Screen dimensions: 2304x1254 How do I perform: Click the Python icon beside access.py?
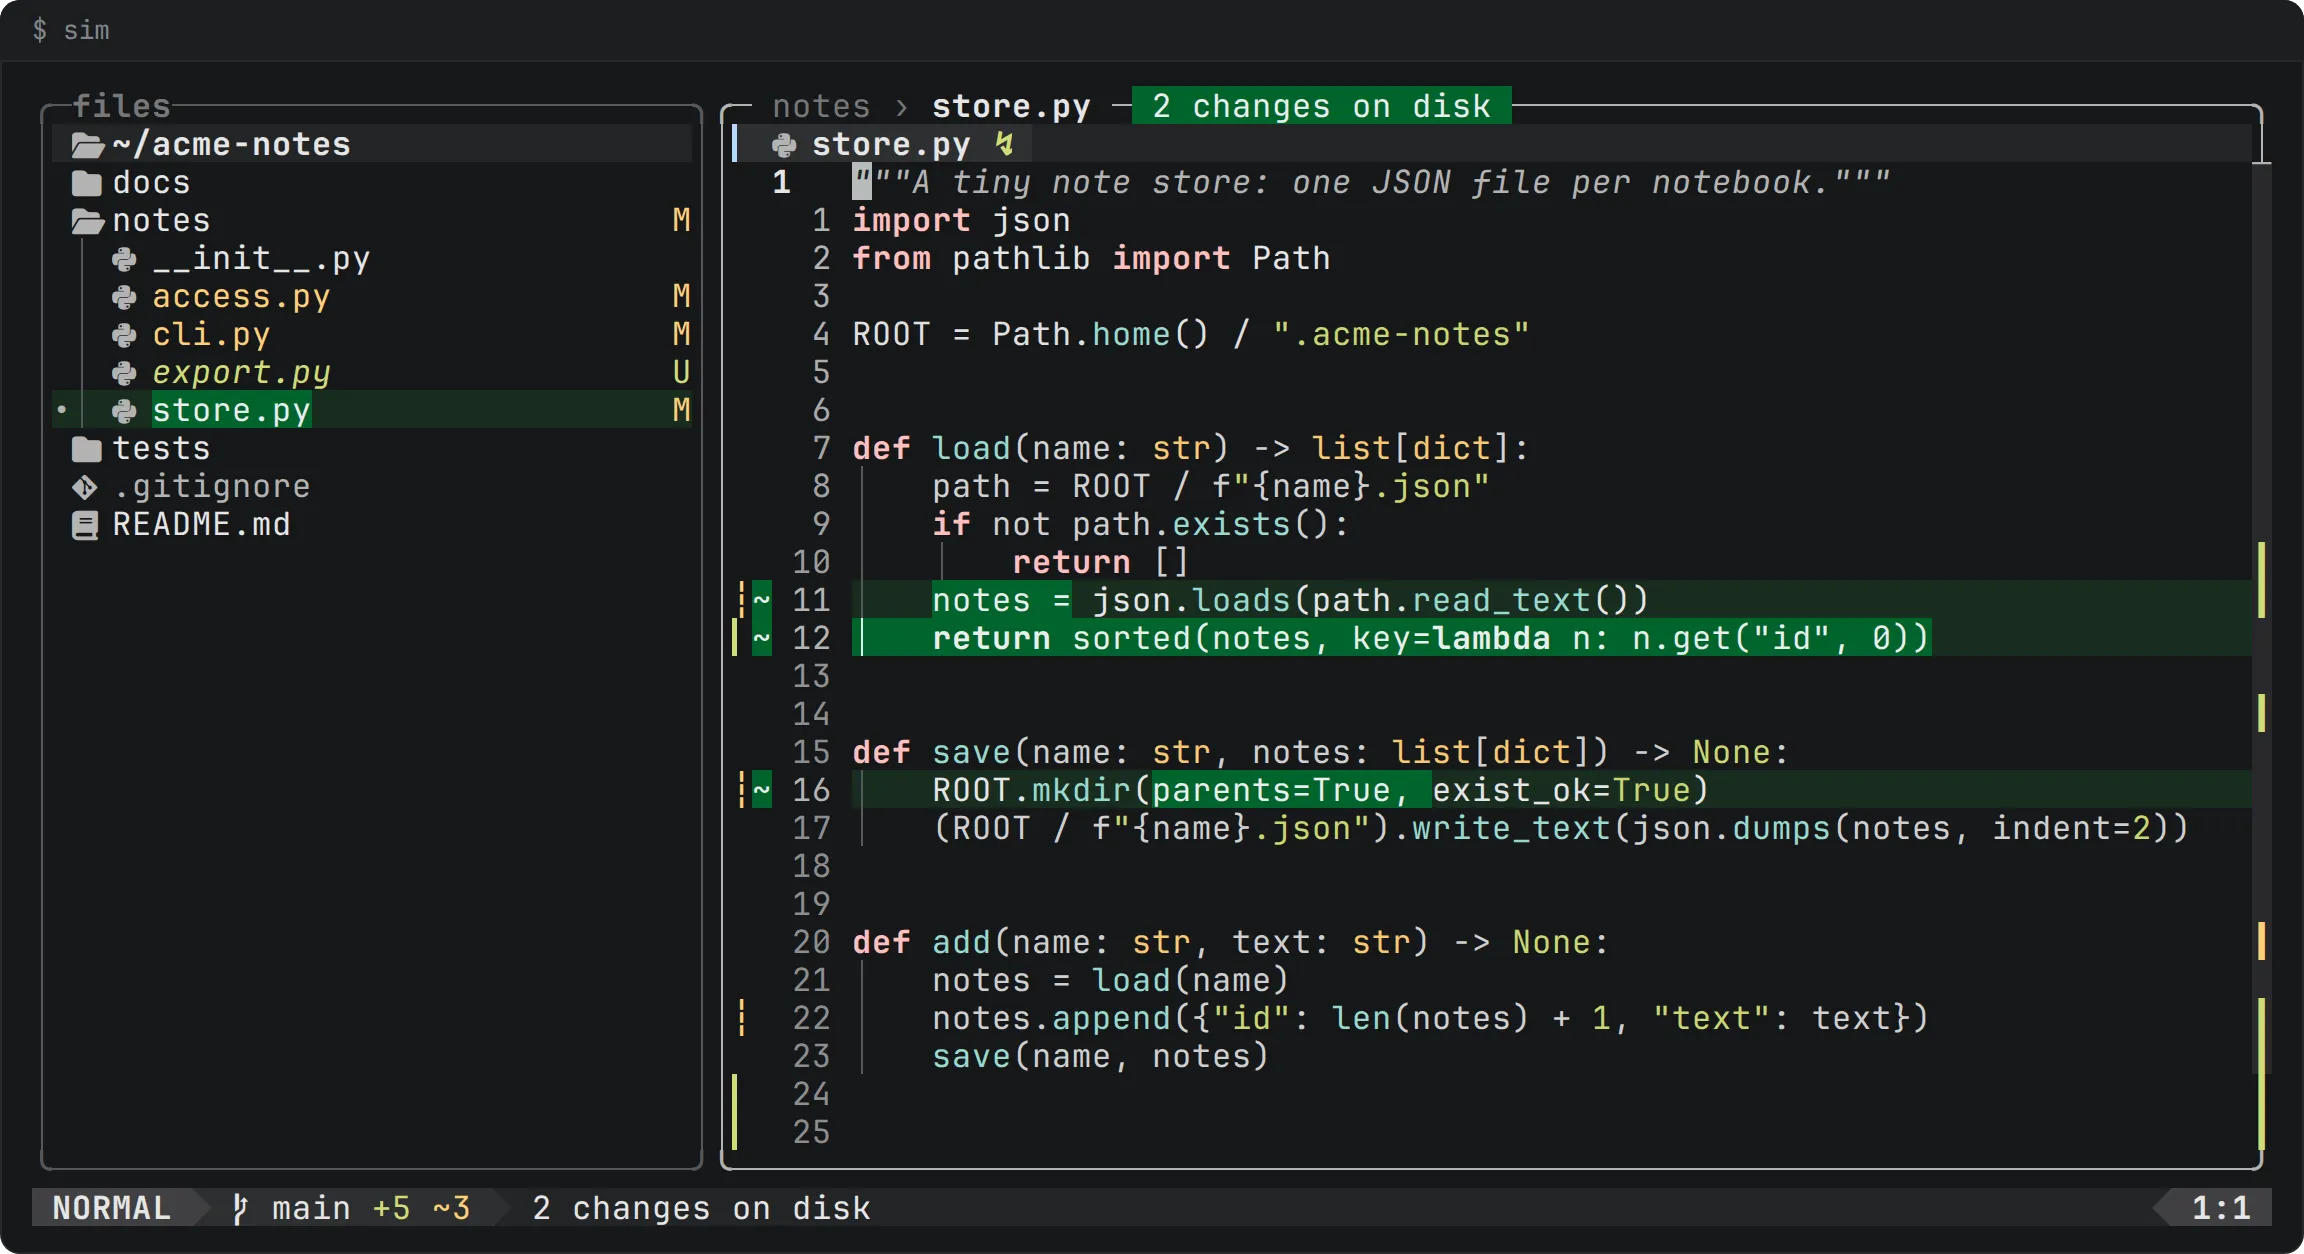pyautogui.click(x=124, y=298)
